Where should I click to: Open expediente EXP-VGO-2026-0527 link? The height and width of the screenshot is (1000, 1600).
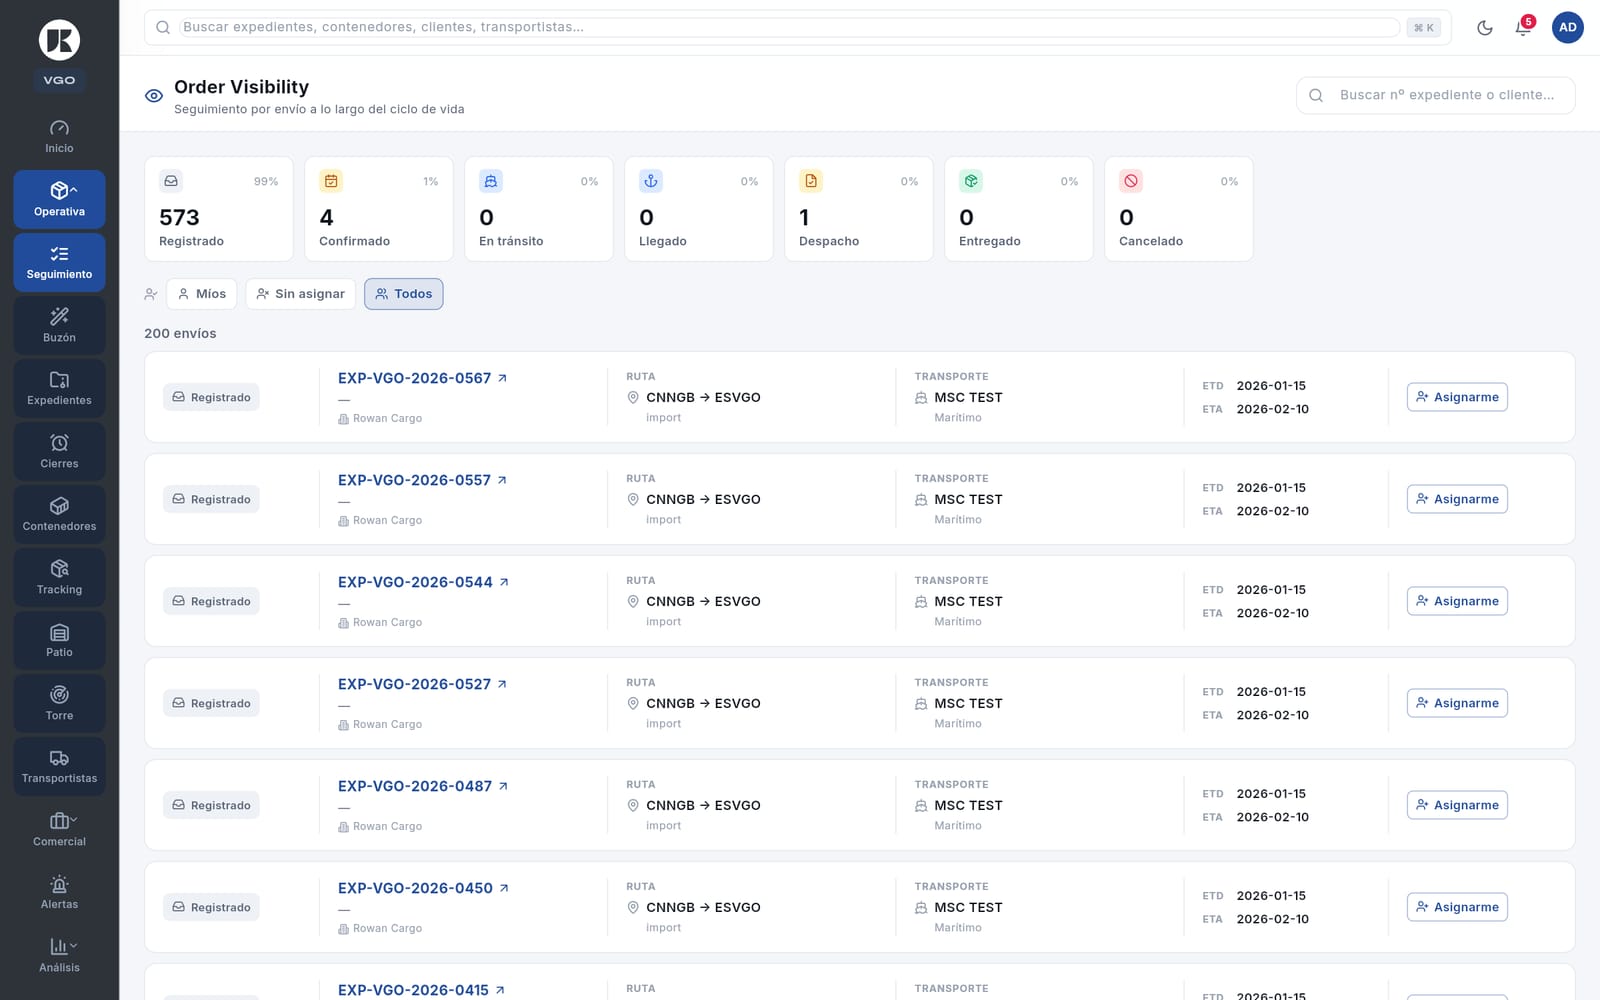[422, 684]
